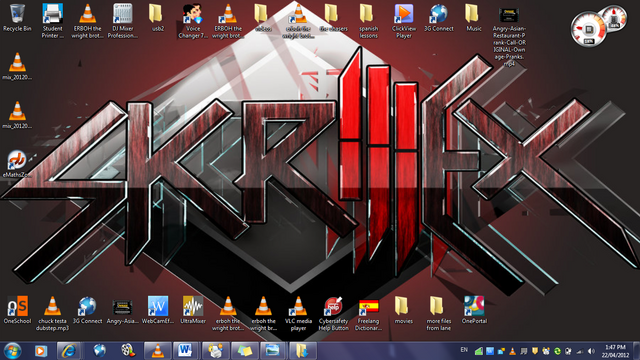Open the volume speaker tray icon
The image size is (640, 360).
pyautogui.click(x=591, y=351)
